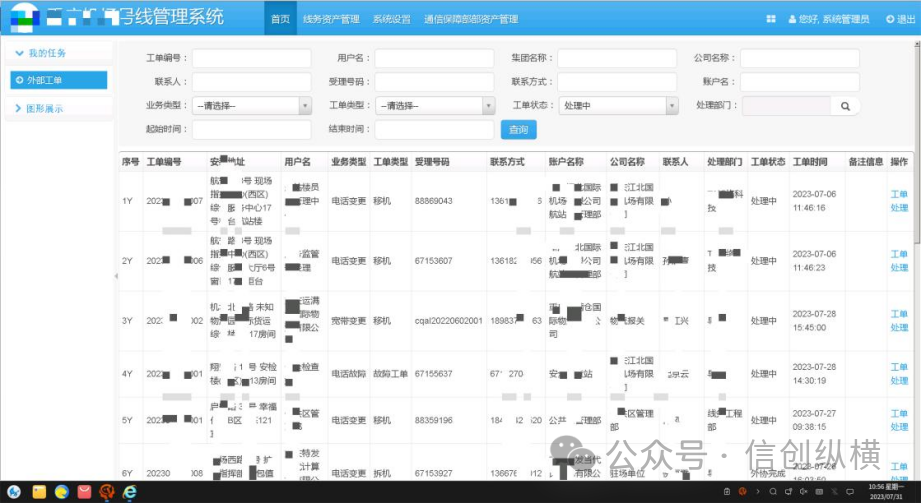Switch to the 首页 tab
The height and width of the screenshot is (504, 921).
click(x=280, y=19)
